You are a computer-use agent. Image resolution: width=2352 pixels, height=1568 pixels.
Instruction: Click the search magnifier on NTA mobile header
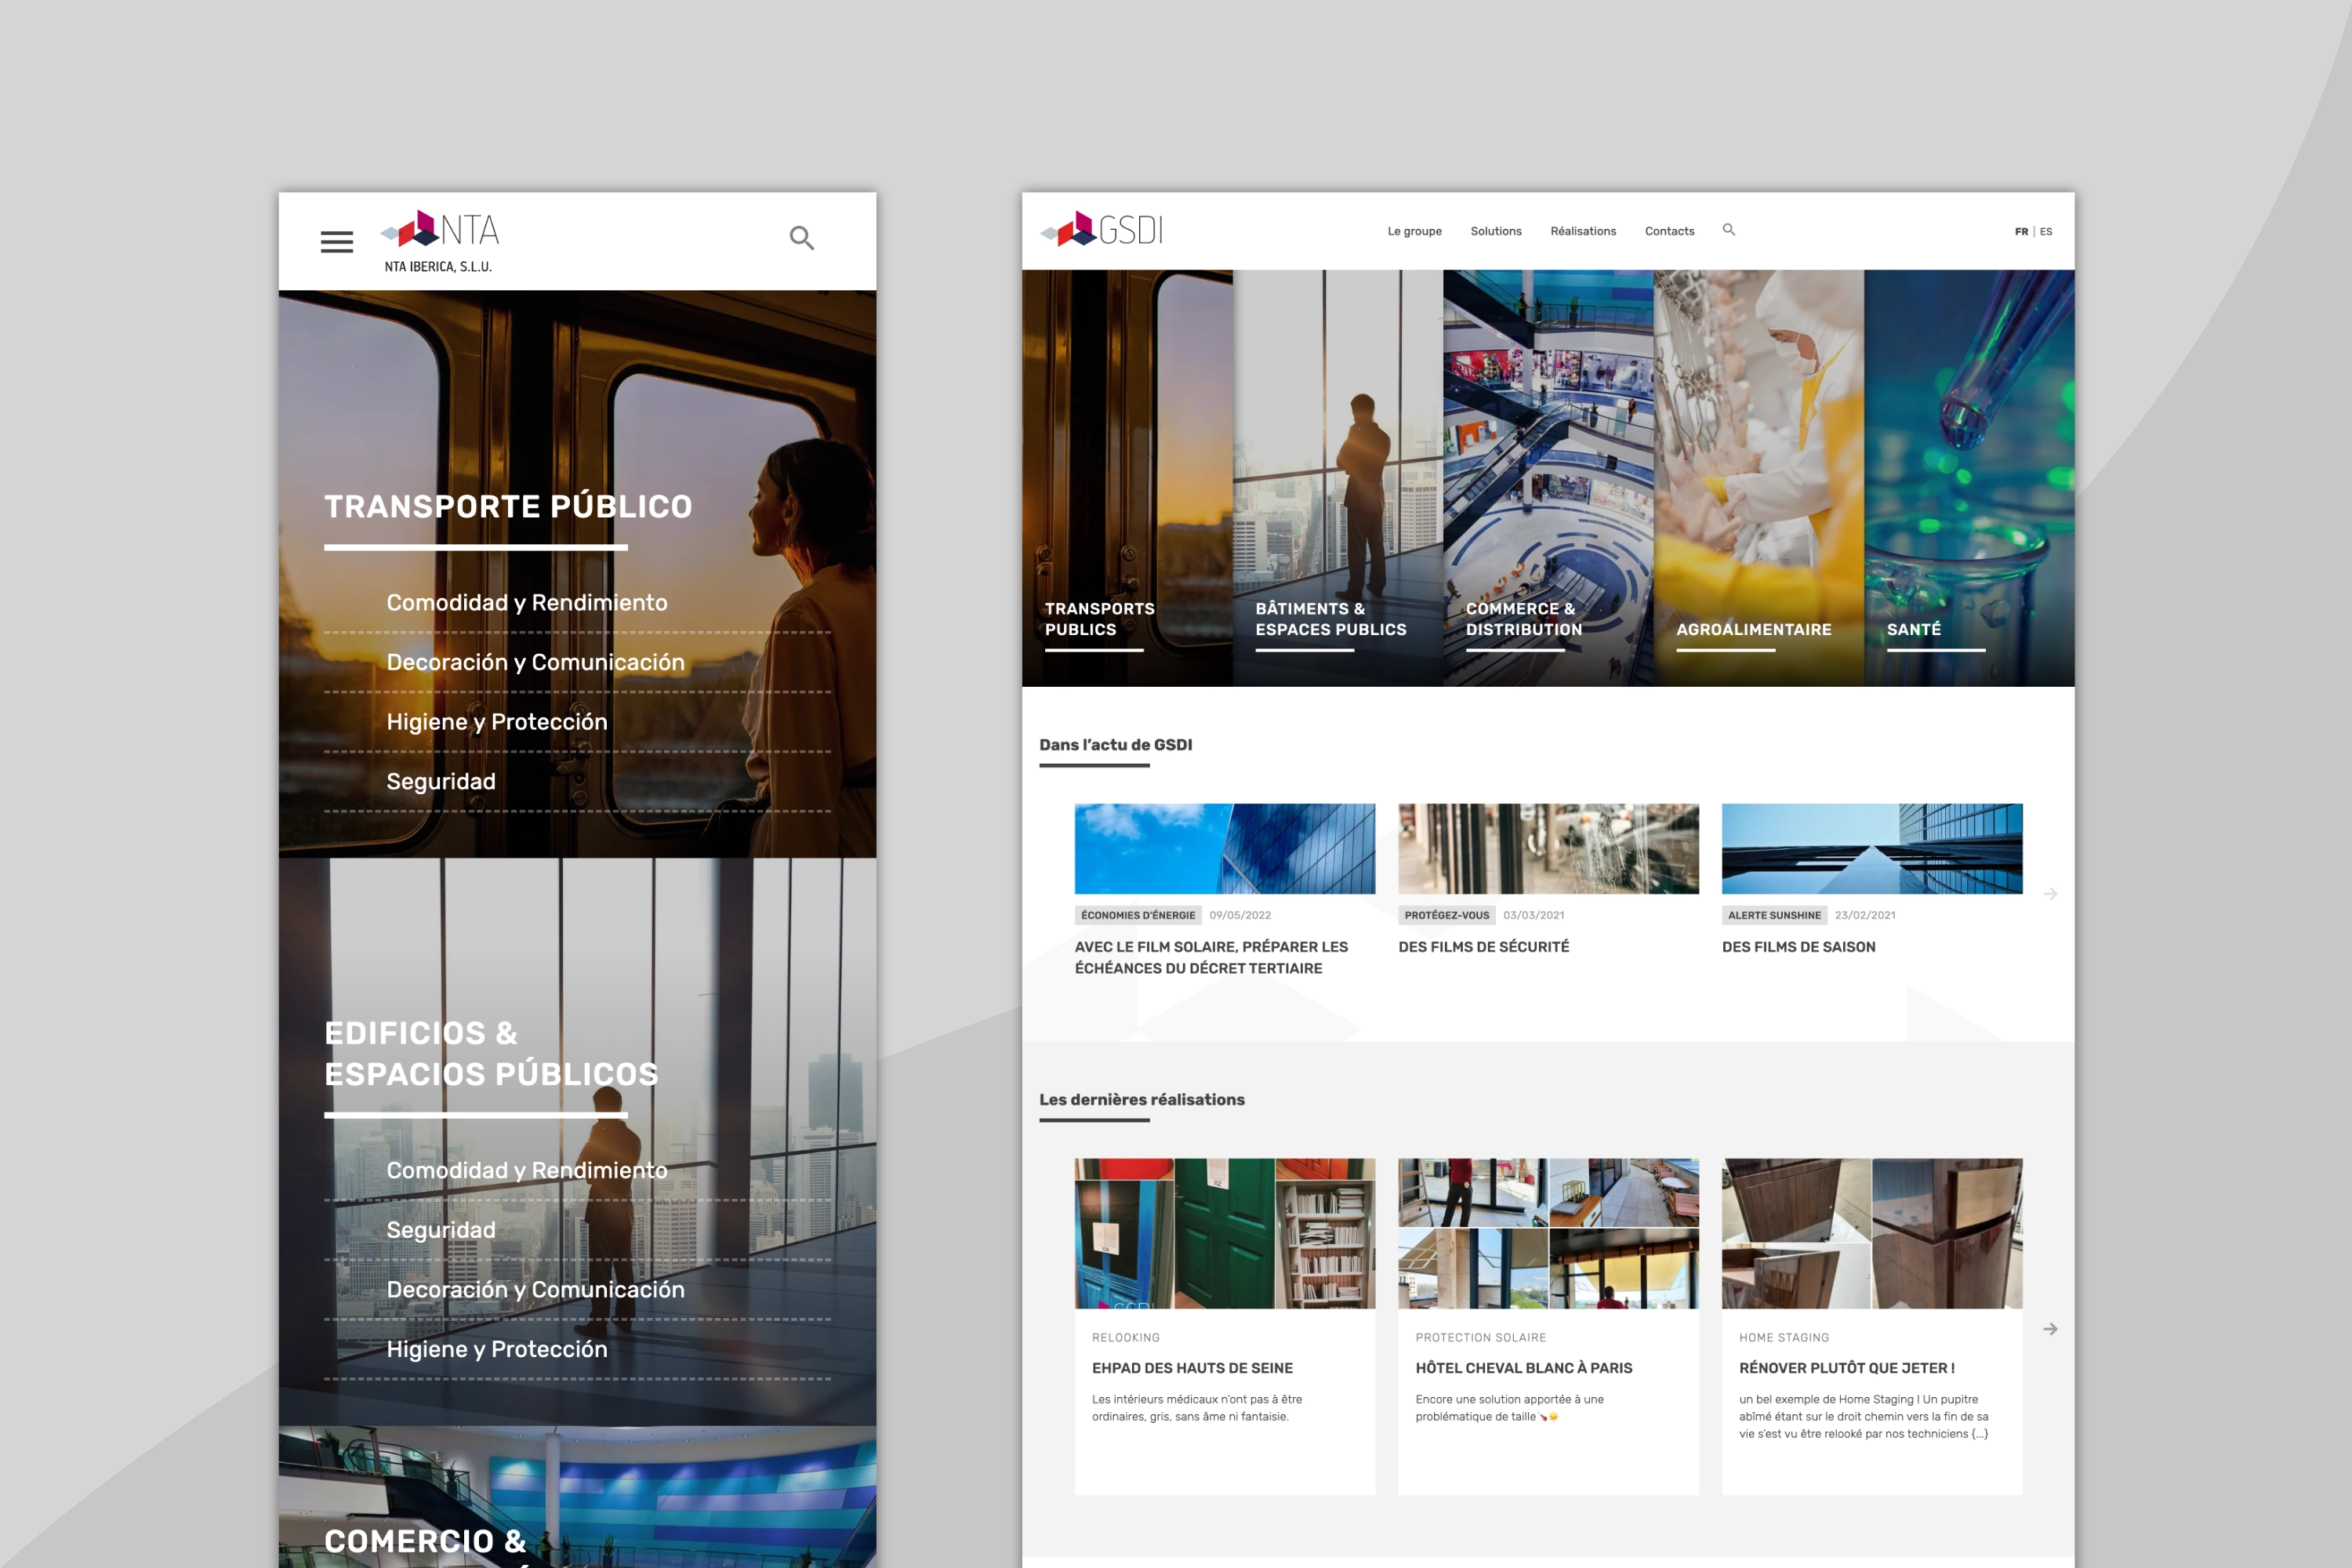[x=802, y=238]
